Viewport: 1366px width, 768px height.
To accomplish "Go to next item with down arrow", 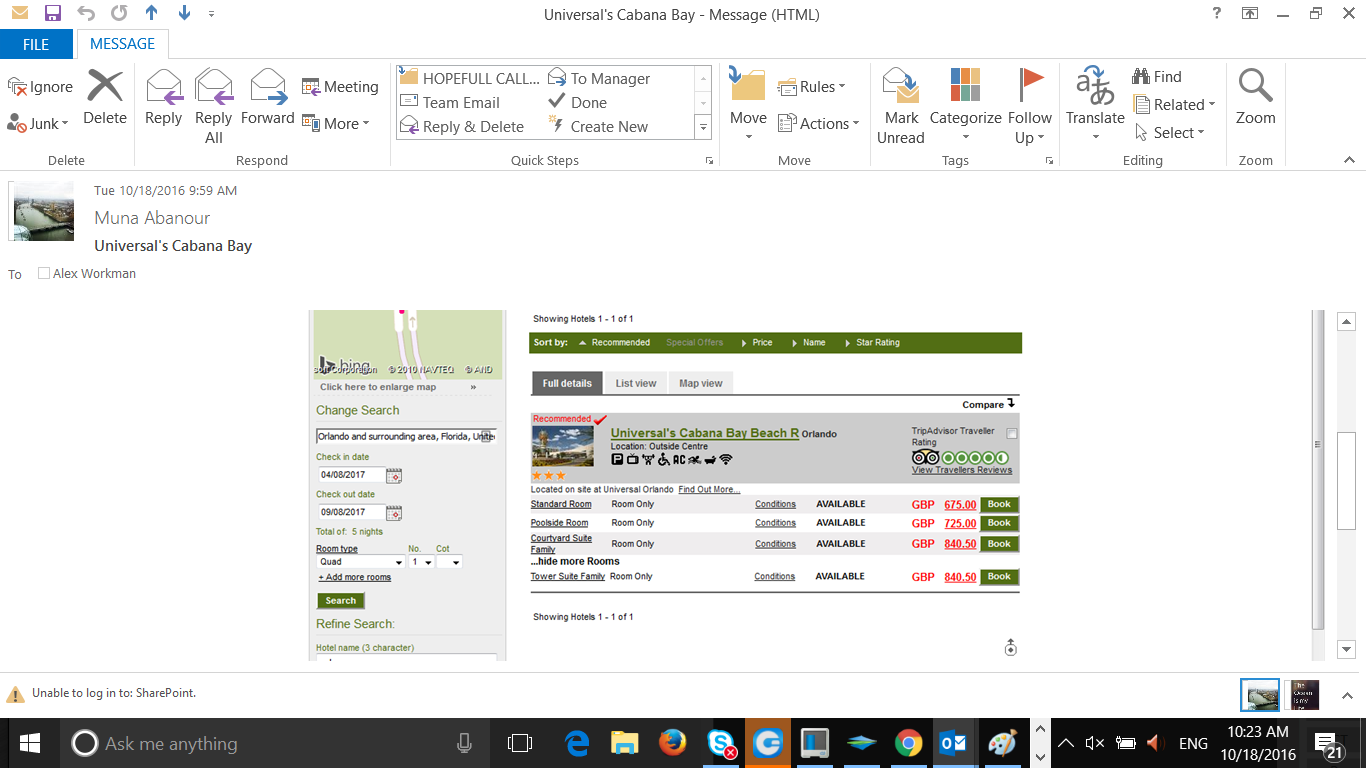I will tap(184, 14).
